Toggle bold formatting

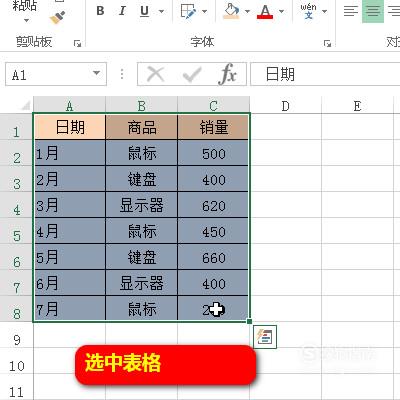100,11
